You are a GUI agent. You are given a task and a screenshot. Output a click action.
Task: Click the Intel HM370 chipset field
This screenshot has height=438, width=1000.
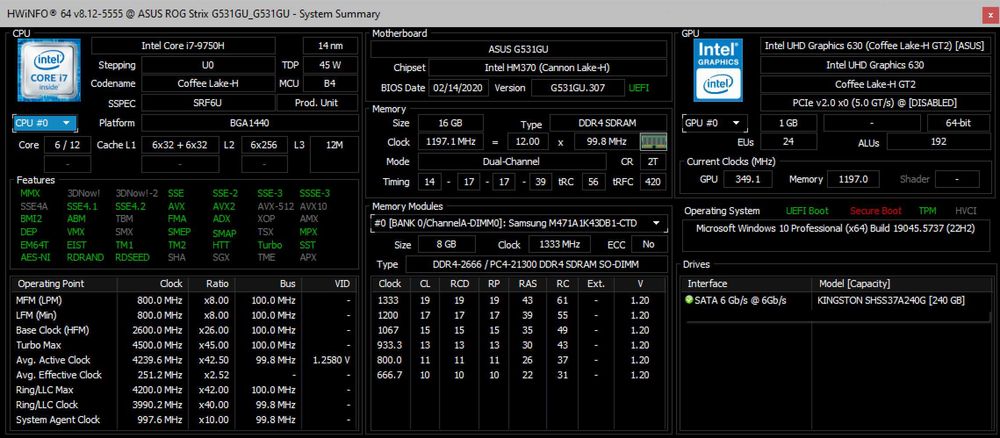click(x=547, y=68)
